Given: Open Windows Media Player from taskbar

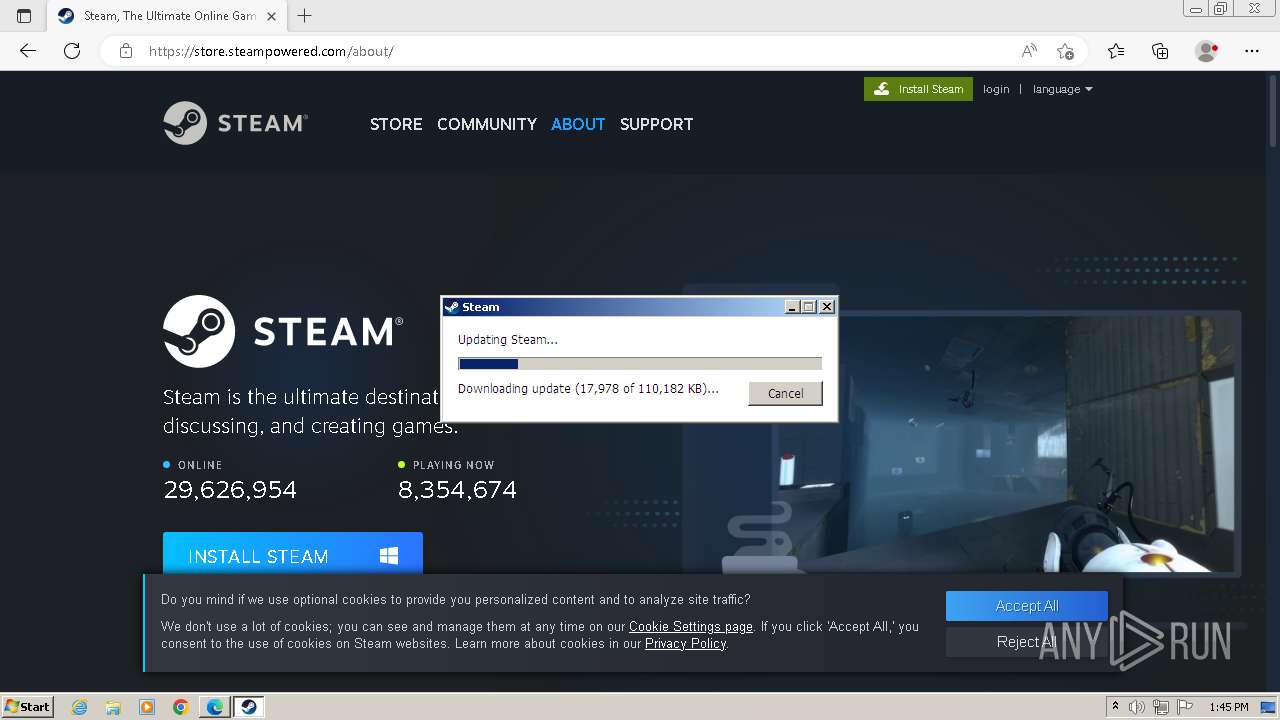Looking at the screenshot, I should (x=147, y=707).
